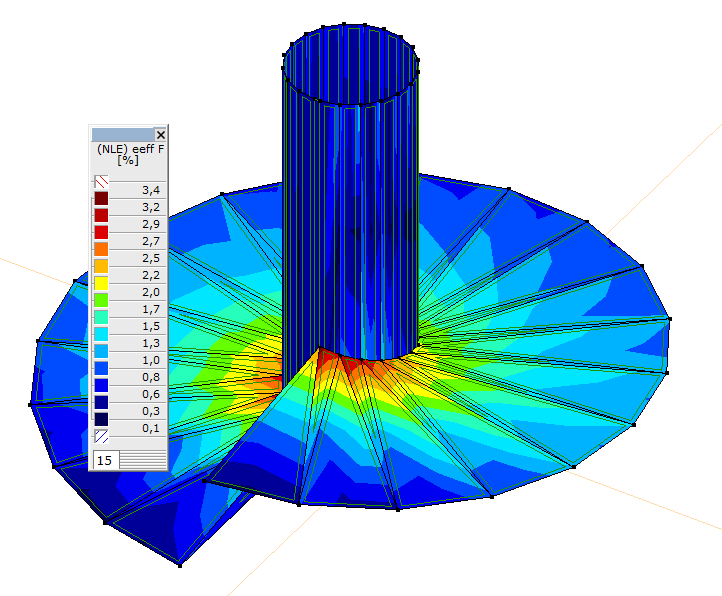
Task: Select the legend value 3,2
Action: tap(151, 207)
